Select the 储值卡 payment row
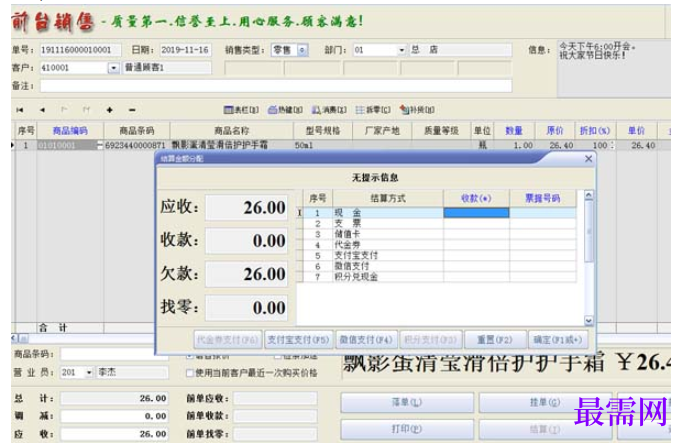The height and width of the screenshot is (443, 686). pos(439,234)
